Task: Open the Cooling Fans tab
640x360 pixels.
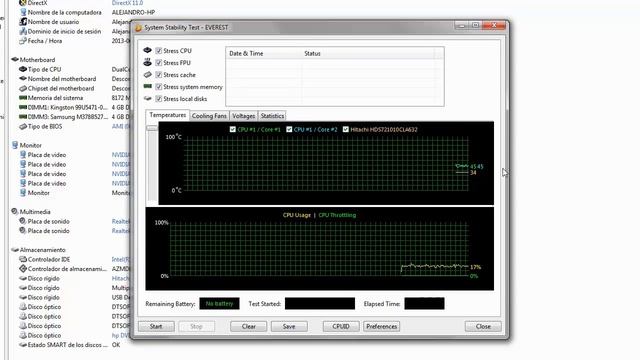Action: 209,116
